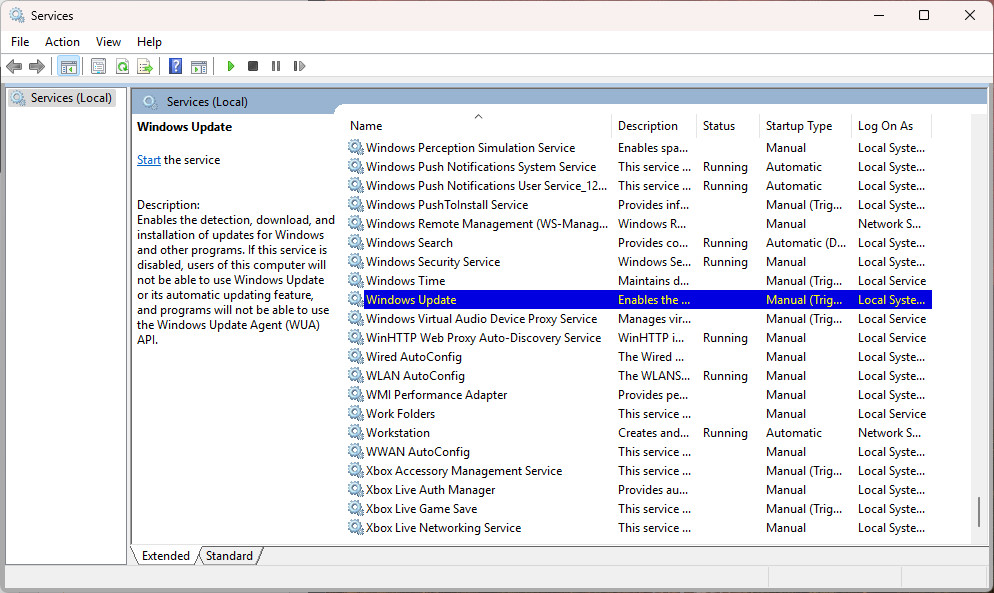Screen dimensions: 994x593
Task: Click the green Start Service play icon
Action: point(231,66)
